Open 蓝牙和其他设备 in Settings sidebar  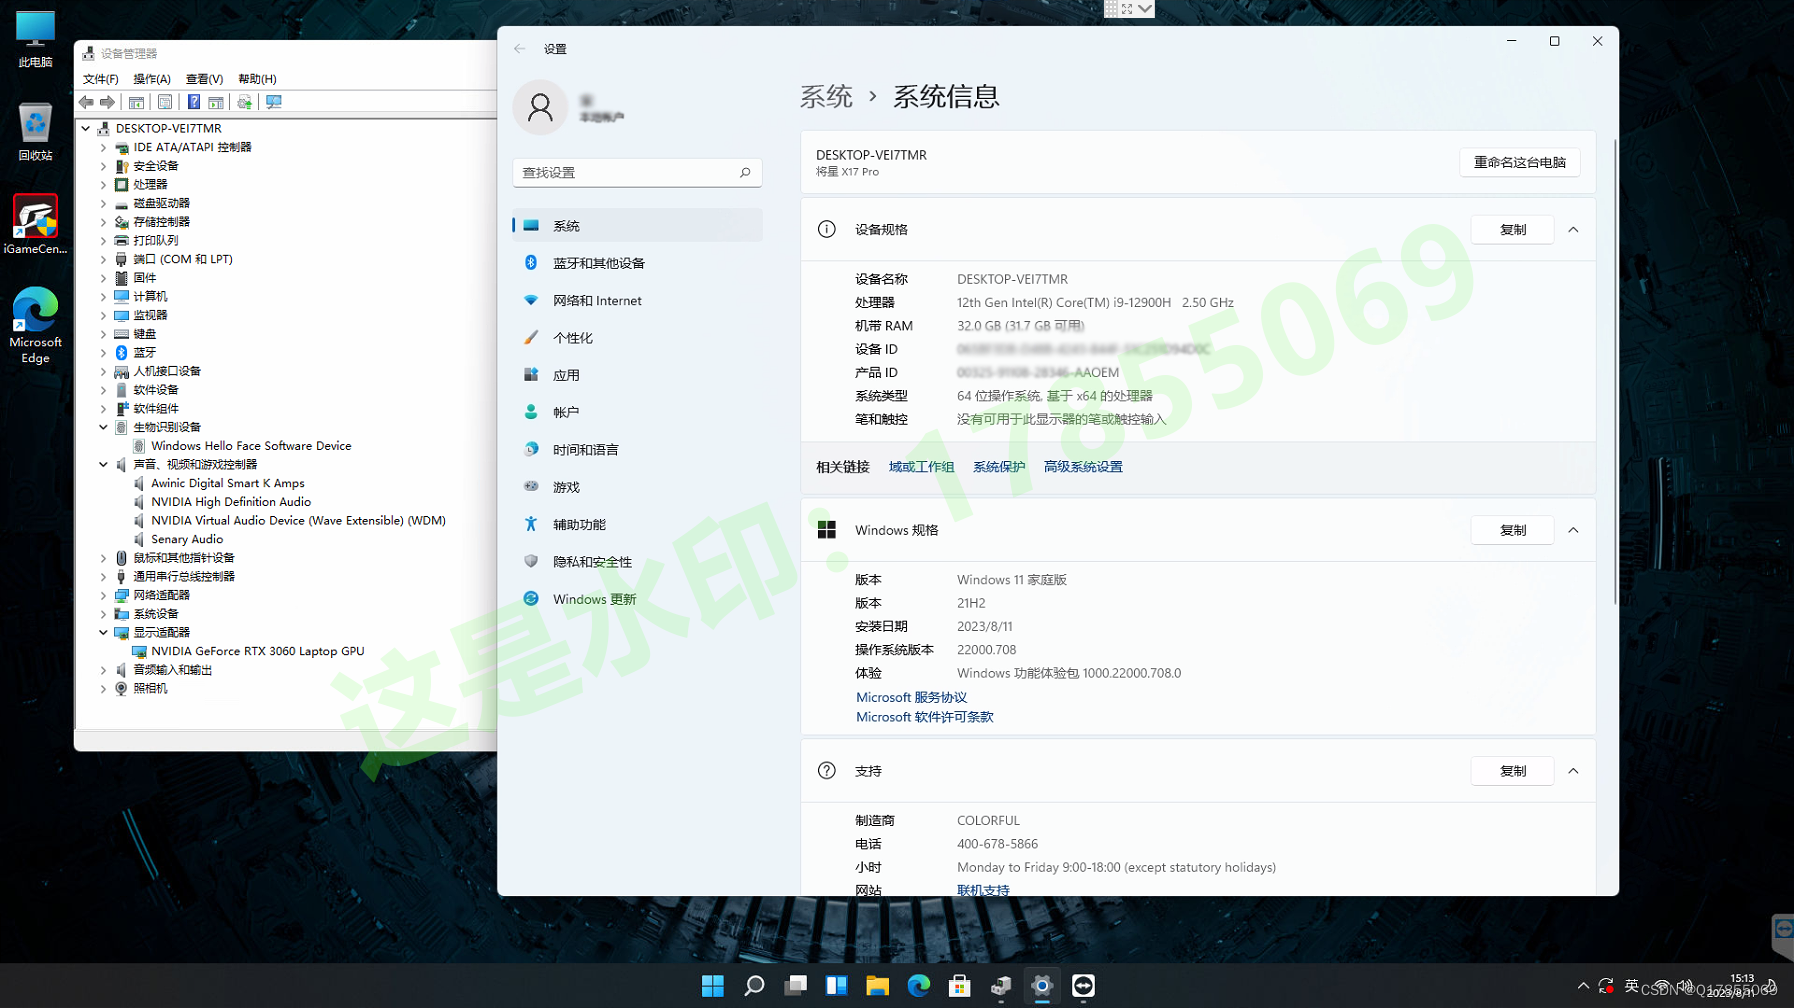[x=637, y=263]
